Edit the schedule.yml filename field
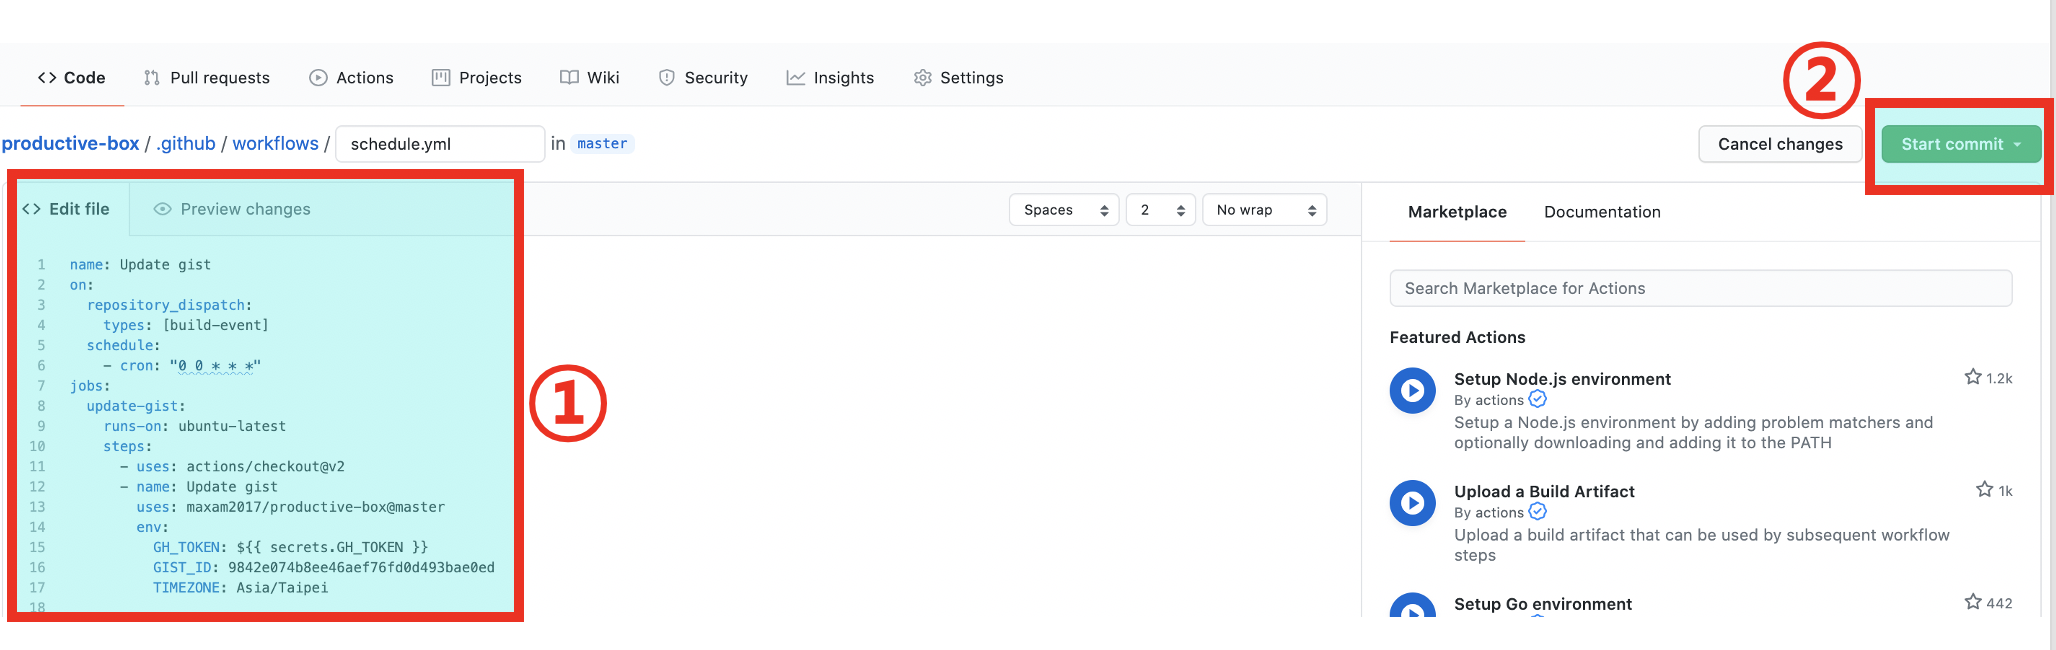This screenshot has height=650, width=2056. pyautogui.click(x=440, y=144)
